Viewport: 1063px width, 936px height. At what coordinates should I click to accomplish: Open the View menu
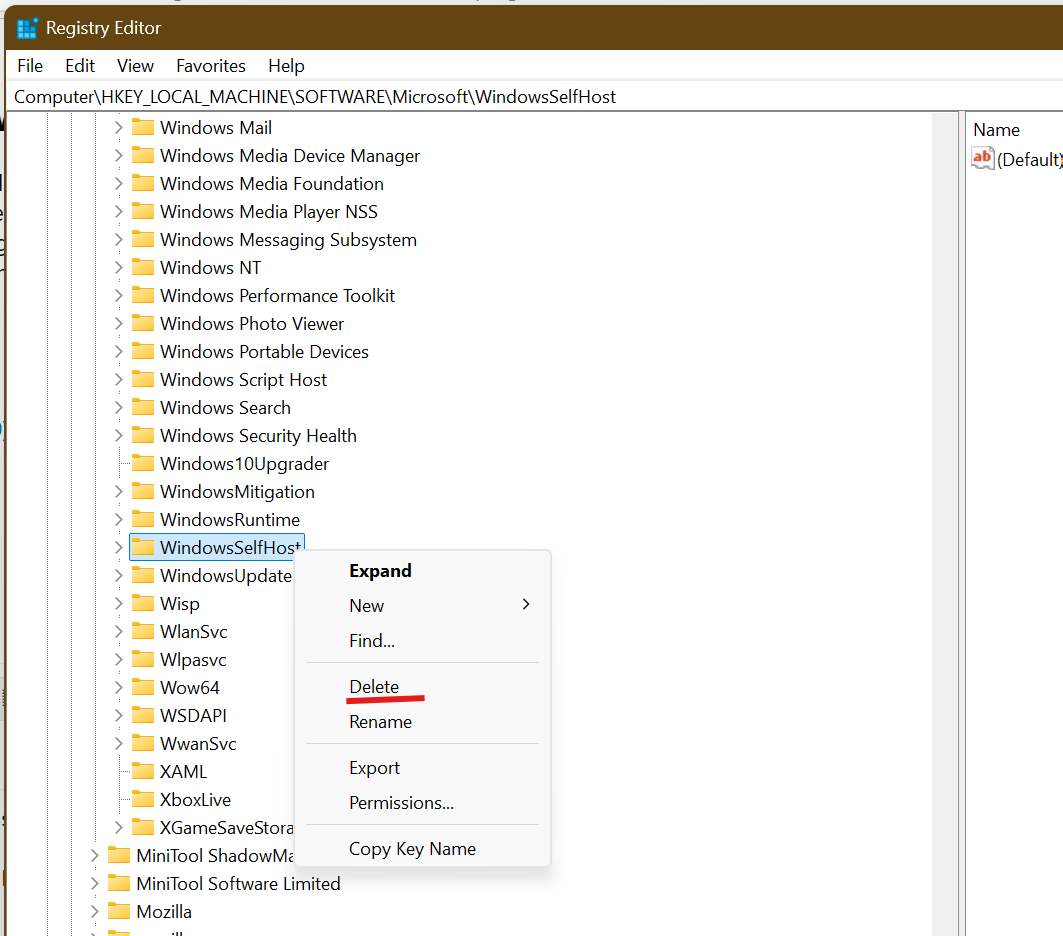click(x=135, y=66)
